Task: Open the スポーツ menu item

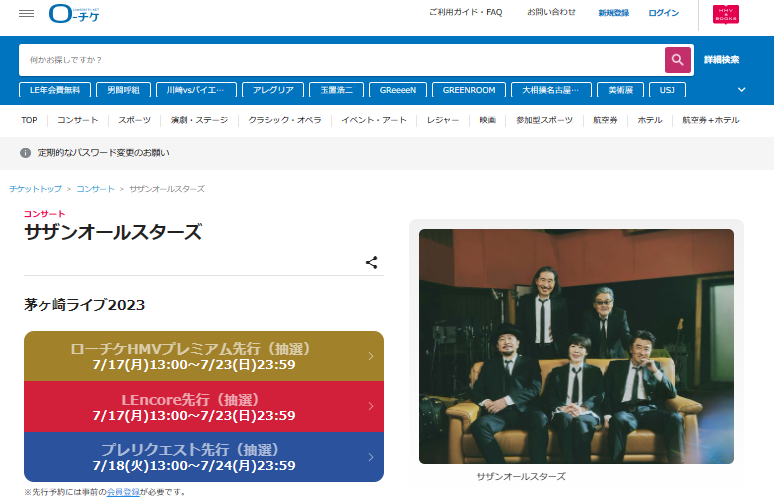Action: pos(134,120)
